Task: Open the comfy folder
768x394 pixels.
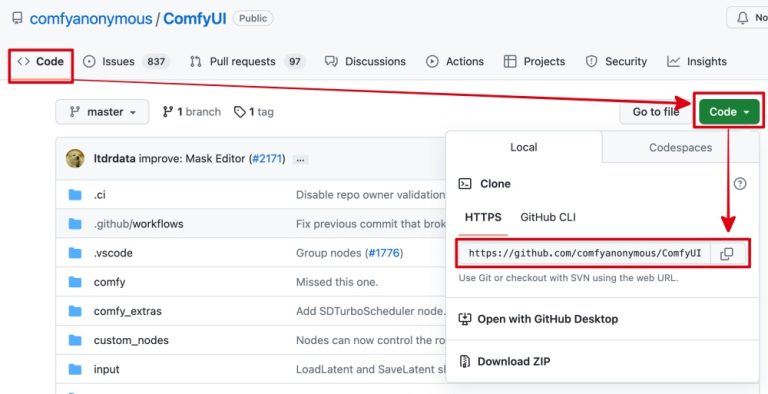Action: (x=110, y=282)
